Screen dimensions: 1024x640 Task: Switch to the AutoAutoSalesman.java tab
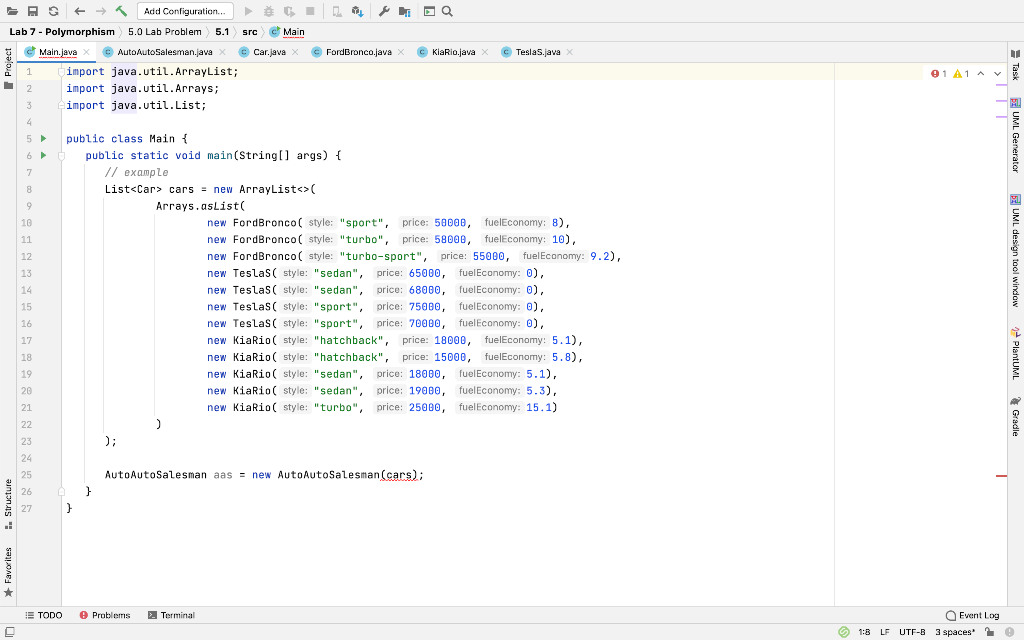[164, 51]
